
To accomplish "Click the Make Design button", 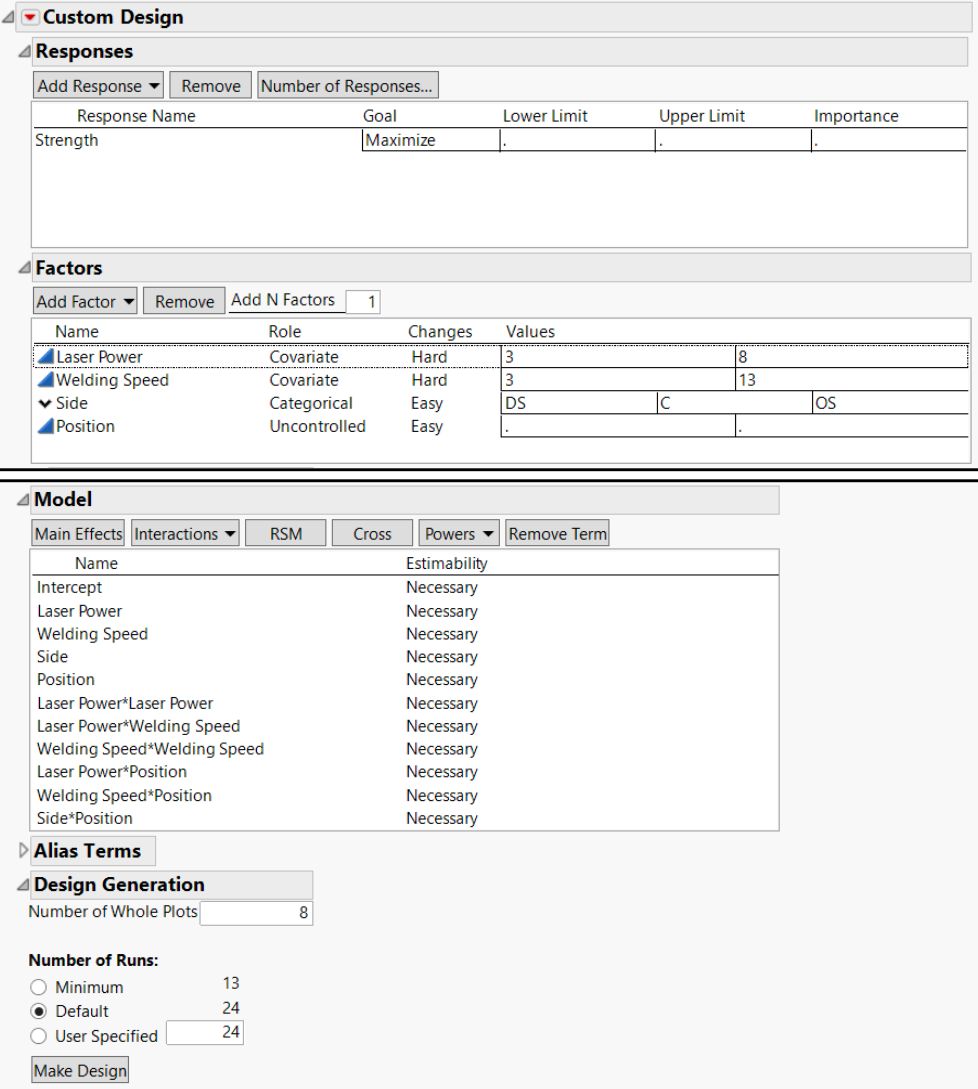I will pyautogui.click(x=79, y=1070).
